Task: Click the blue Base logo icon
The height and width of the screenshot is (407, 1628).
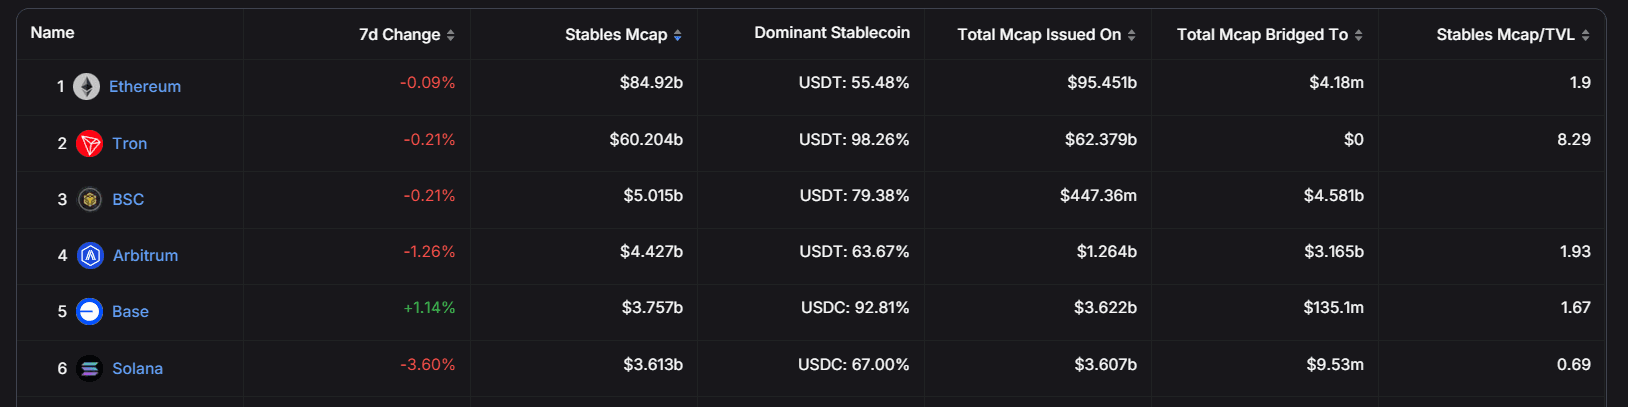Action: [x=90, y=312]
